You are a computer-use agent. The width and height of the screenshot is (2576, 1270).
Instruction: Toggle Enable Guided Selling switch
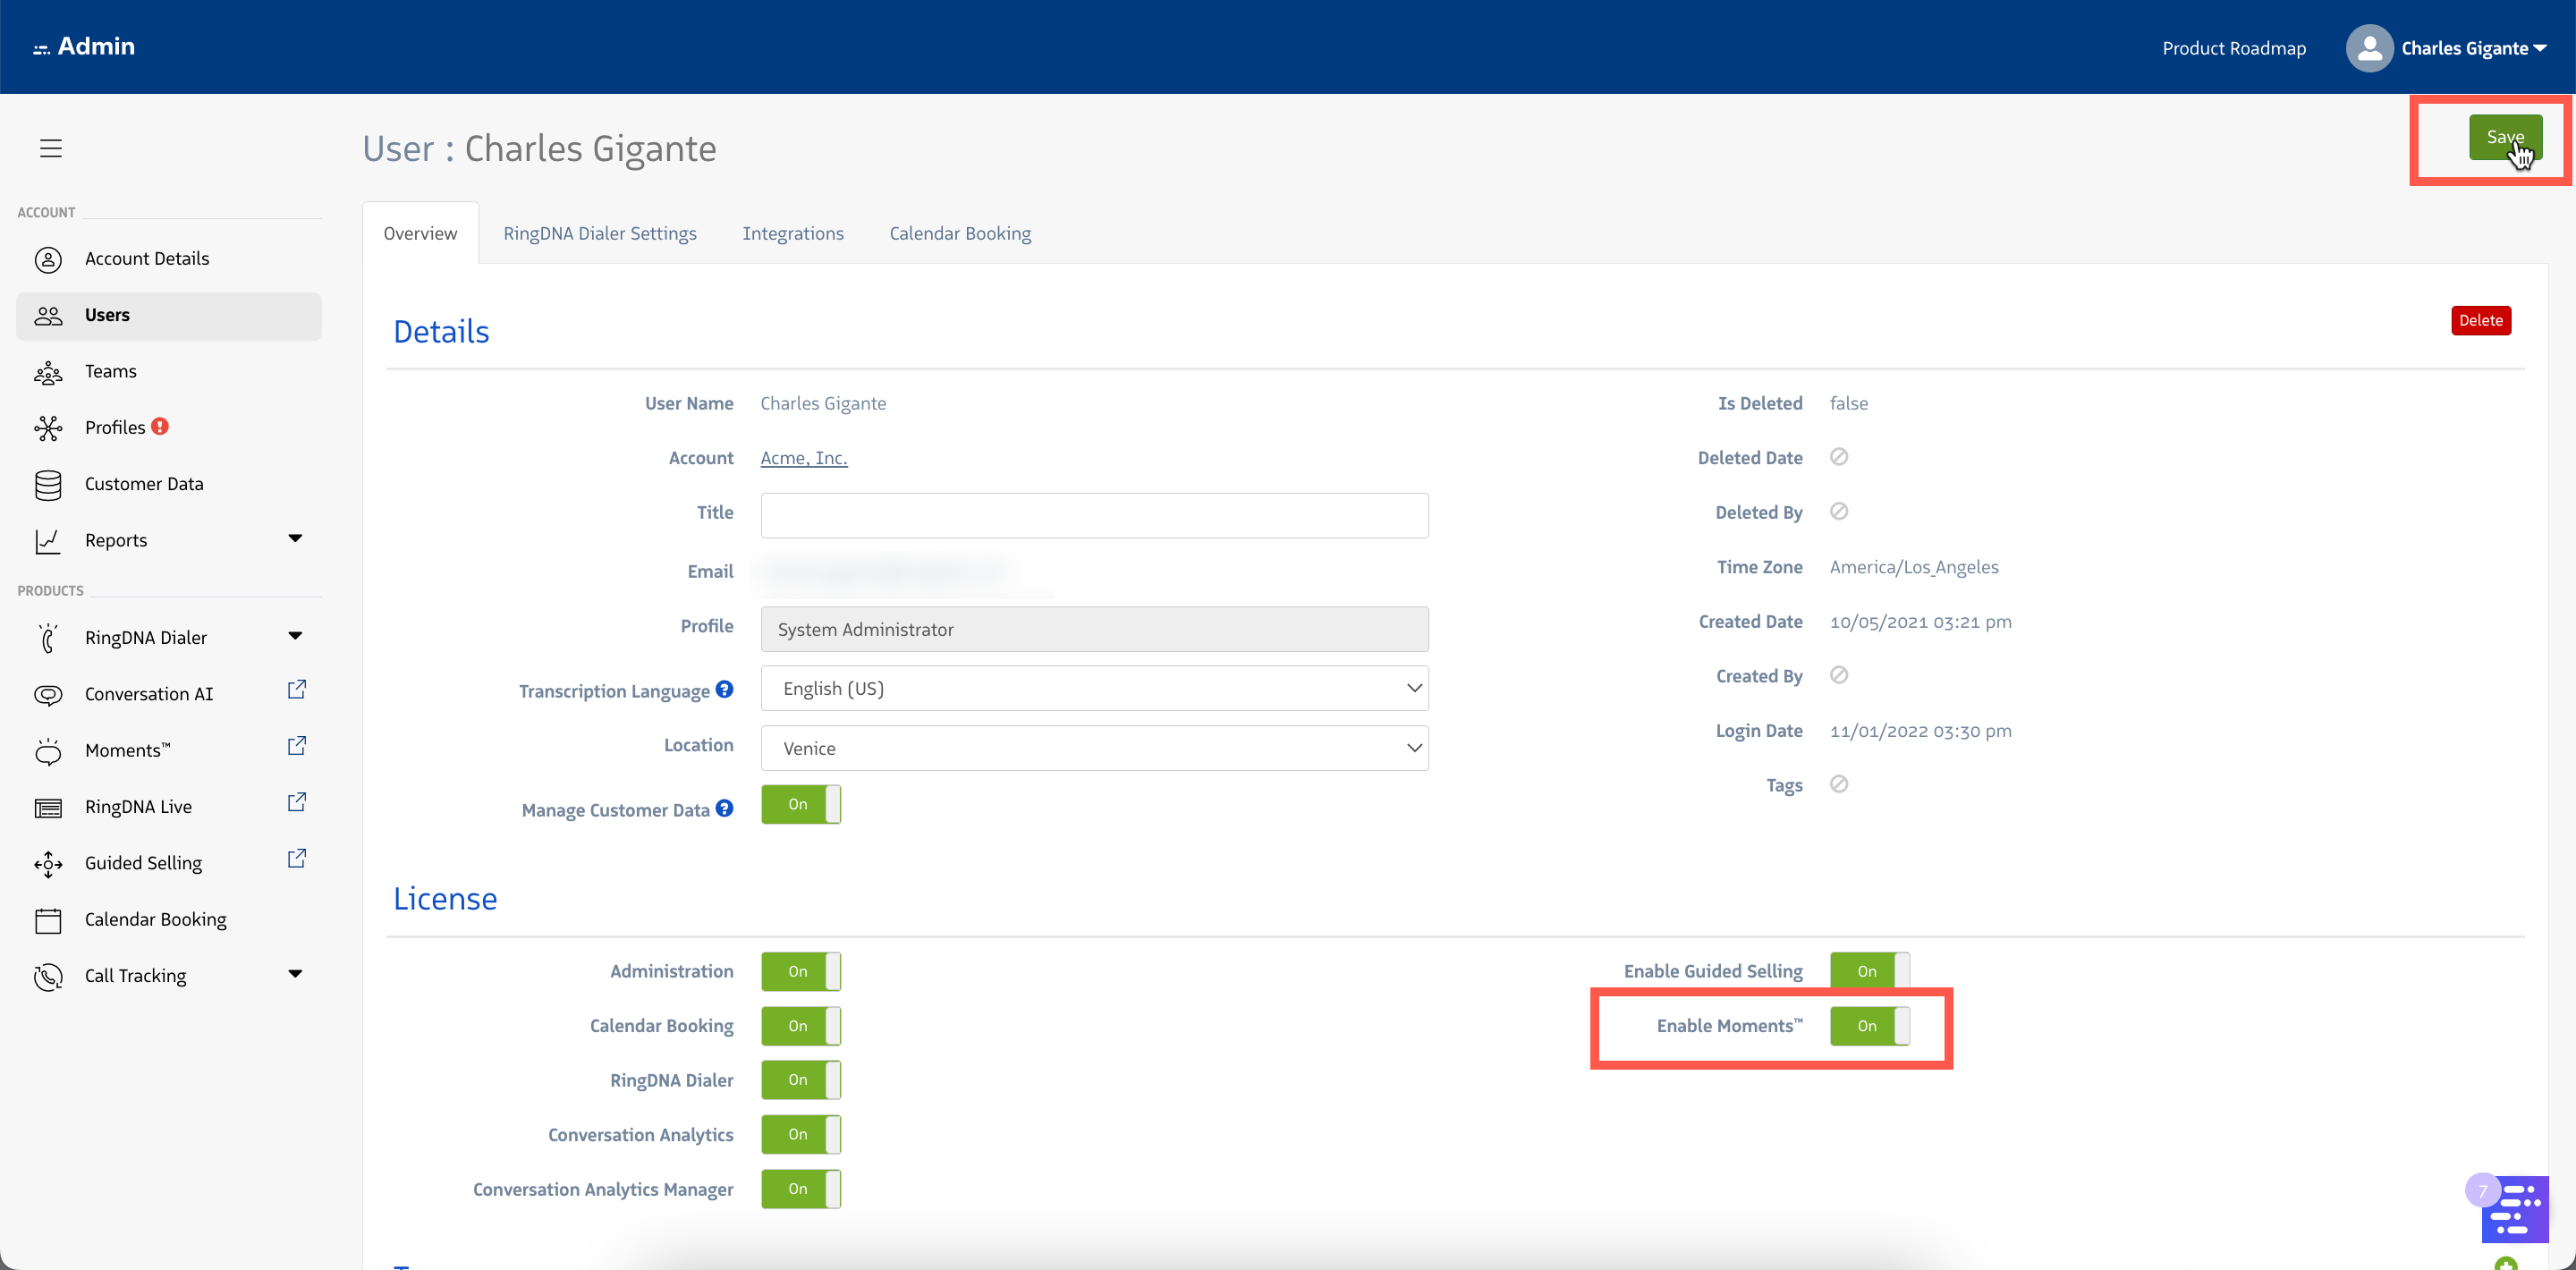(x=1870, y=971)
